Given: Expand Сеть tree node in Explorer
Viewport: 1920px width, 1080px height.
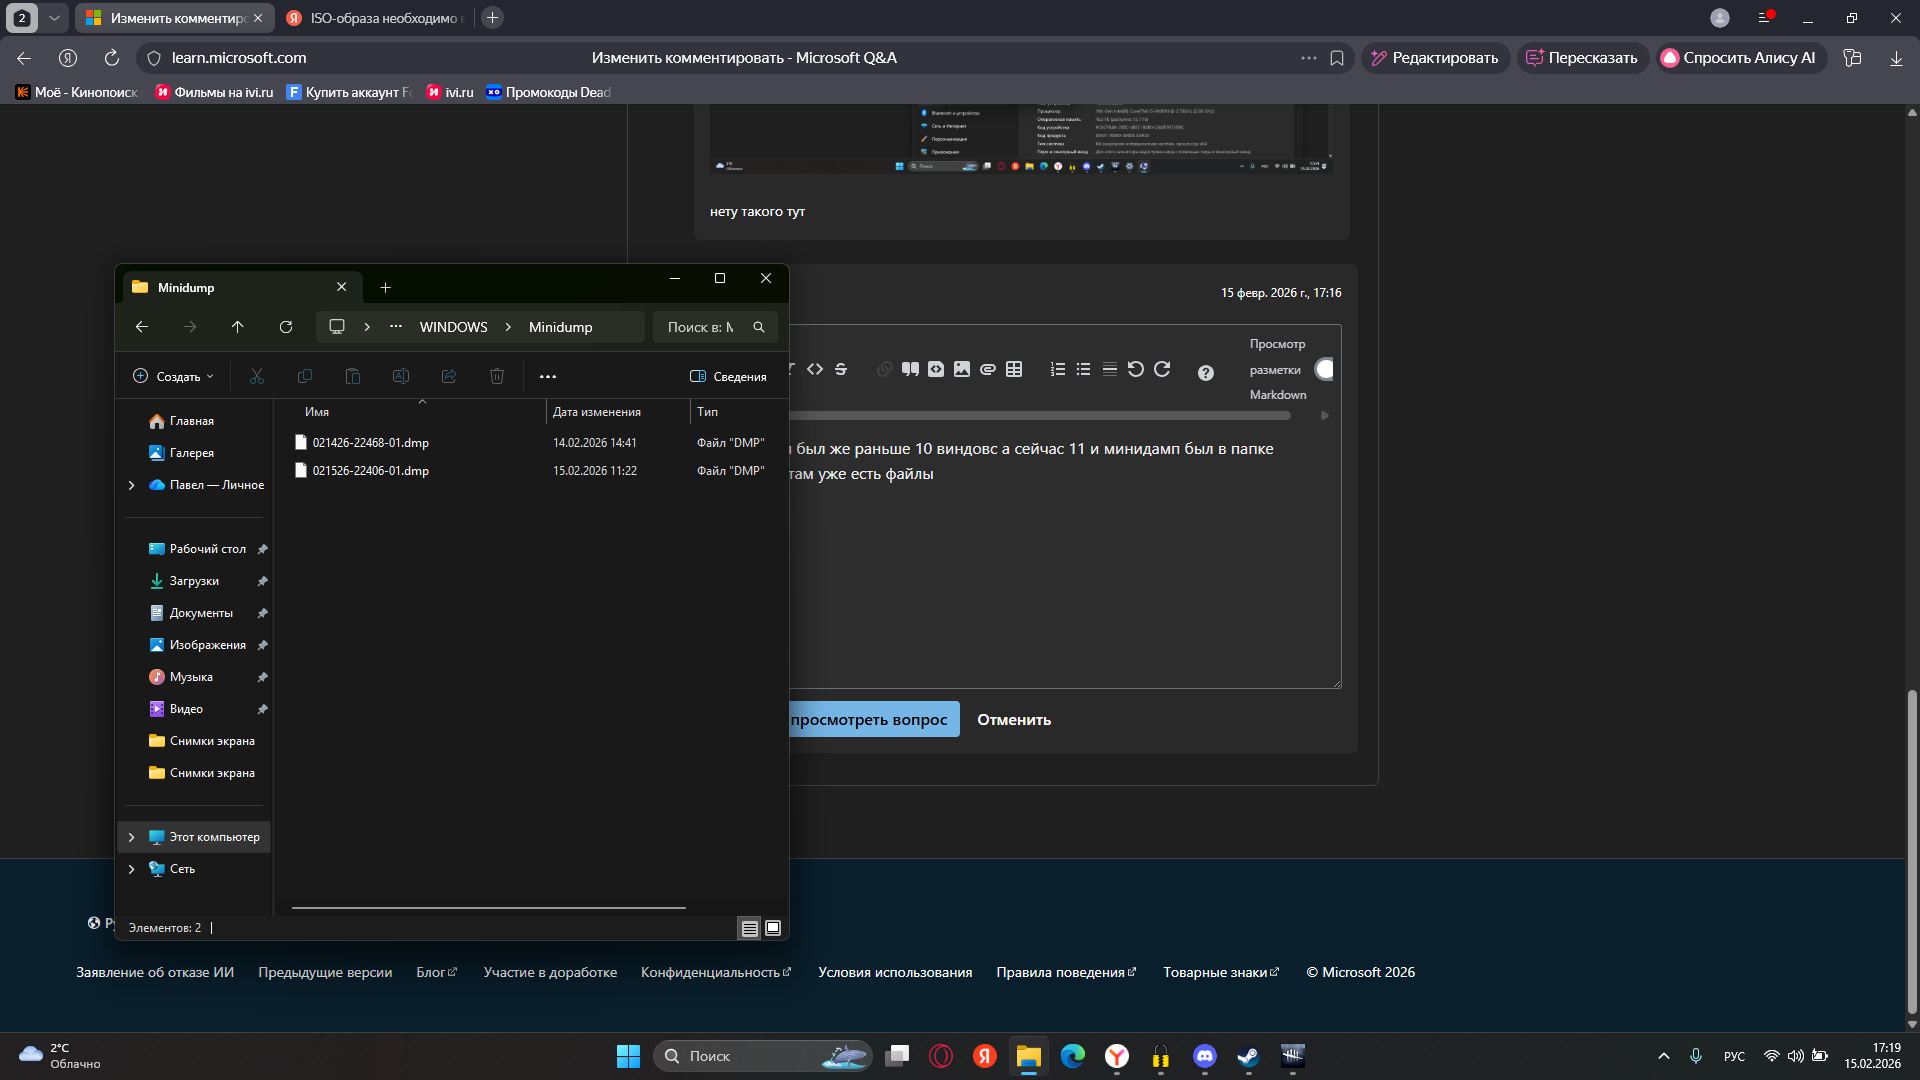Looking at the screenshot, I should 131,869.
